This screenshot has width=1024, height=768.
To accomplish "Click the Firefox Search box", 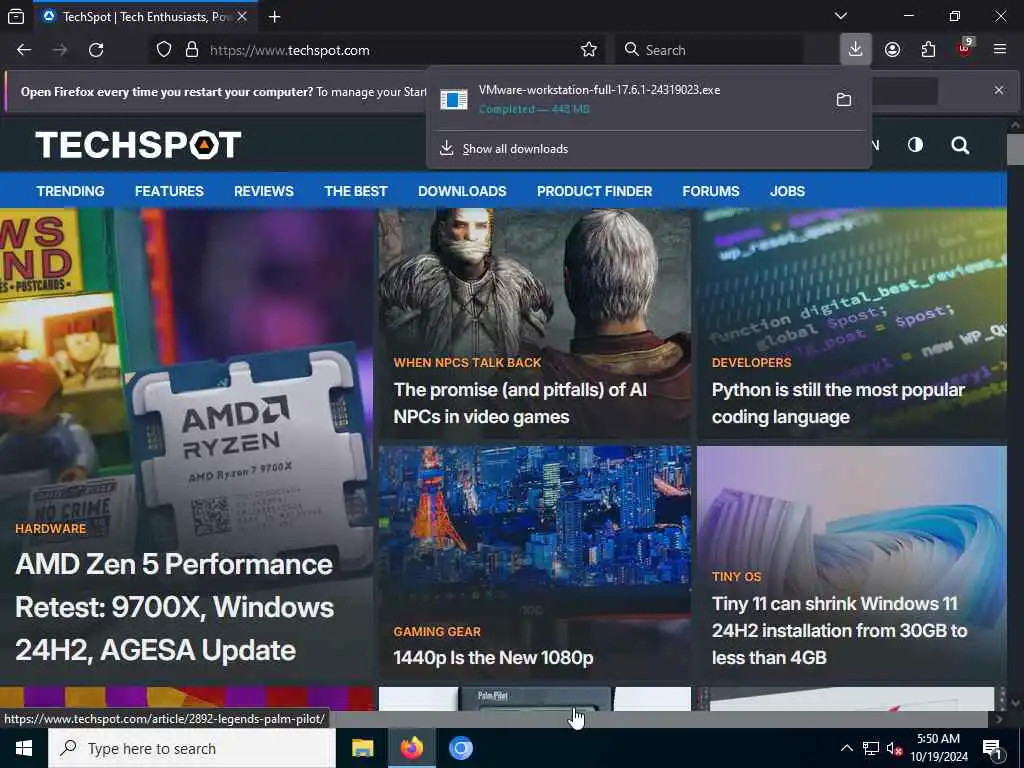I will tap(709, 50).
